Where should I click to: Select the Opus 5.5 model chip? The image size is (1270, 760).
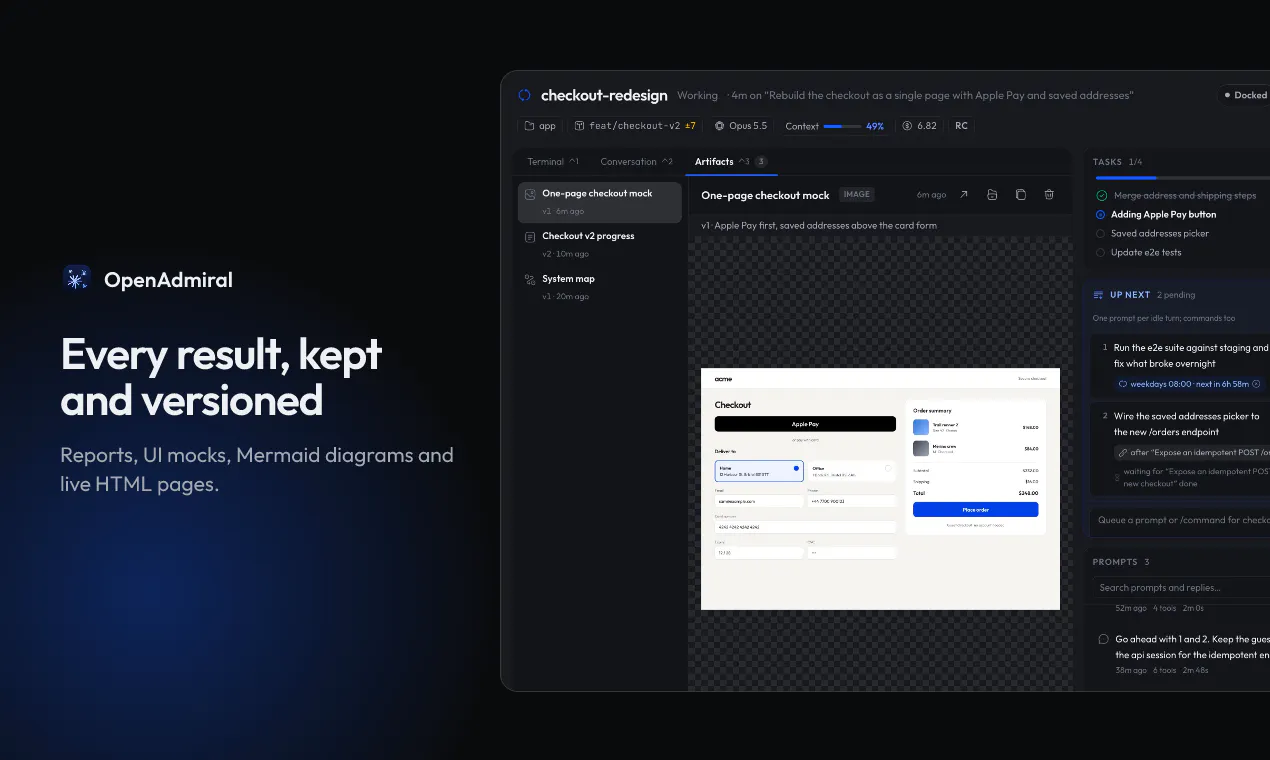[x=741, y=126]
